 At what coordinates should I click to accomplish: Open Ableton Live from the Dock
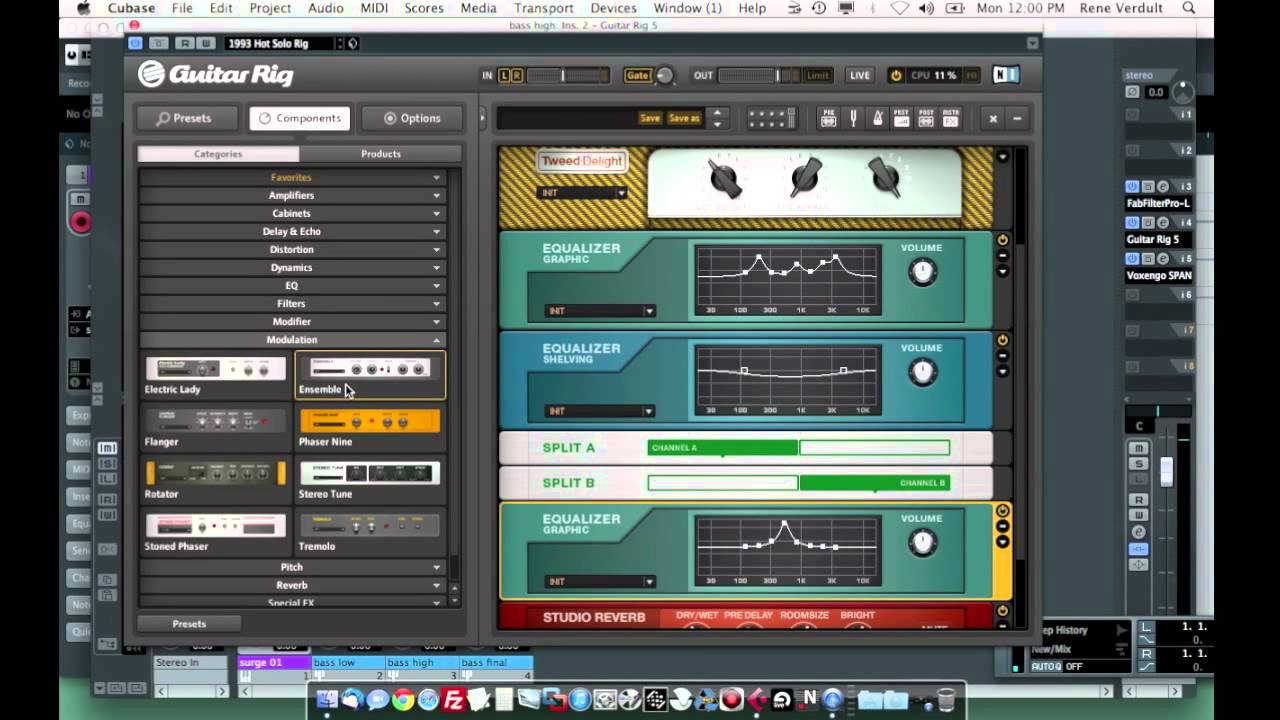coord(782,700)
